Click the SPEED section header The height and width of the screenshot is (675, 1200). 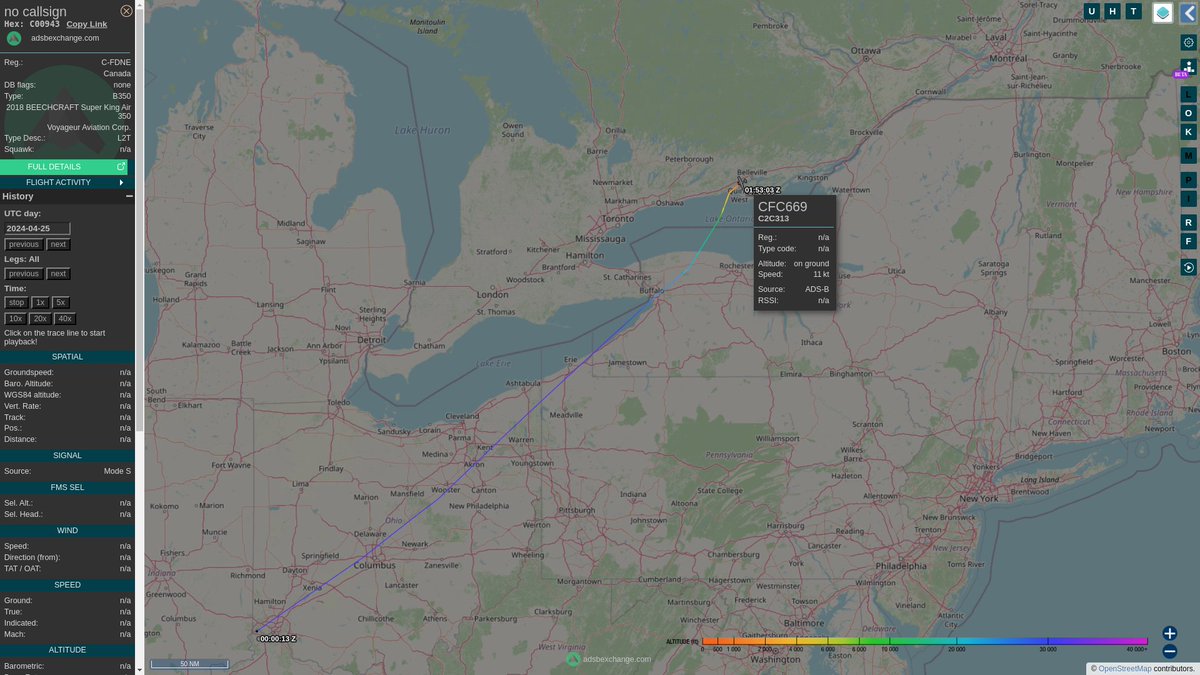(x=67, y=585)
